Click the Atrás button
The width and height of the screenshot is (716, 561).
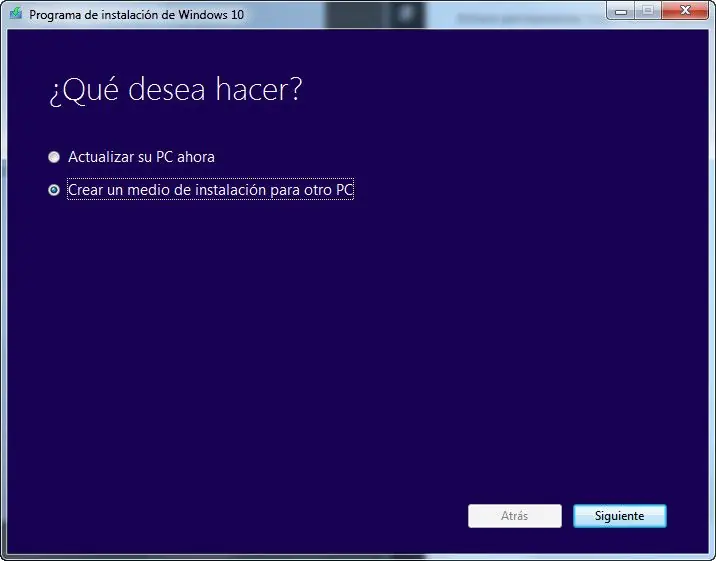[x=515, y=516]
